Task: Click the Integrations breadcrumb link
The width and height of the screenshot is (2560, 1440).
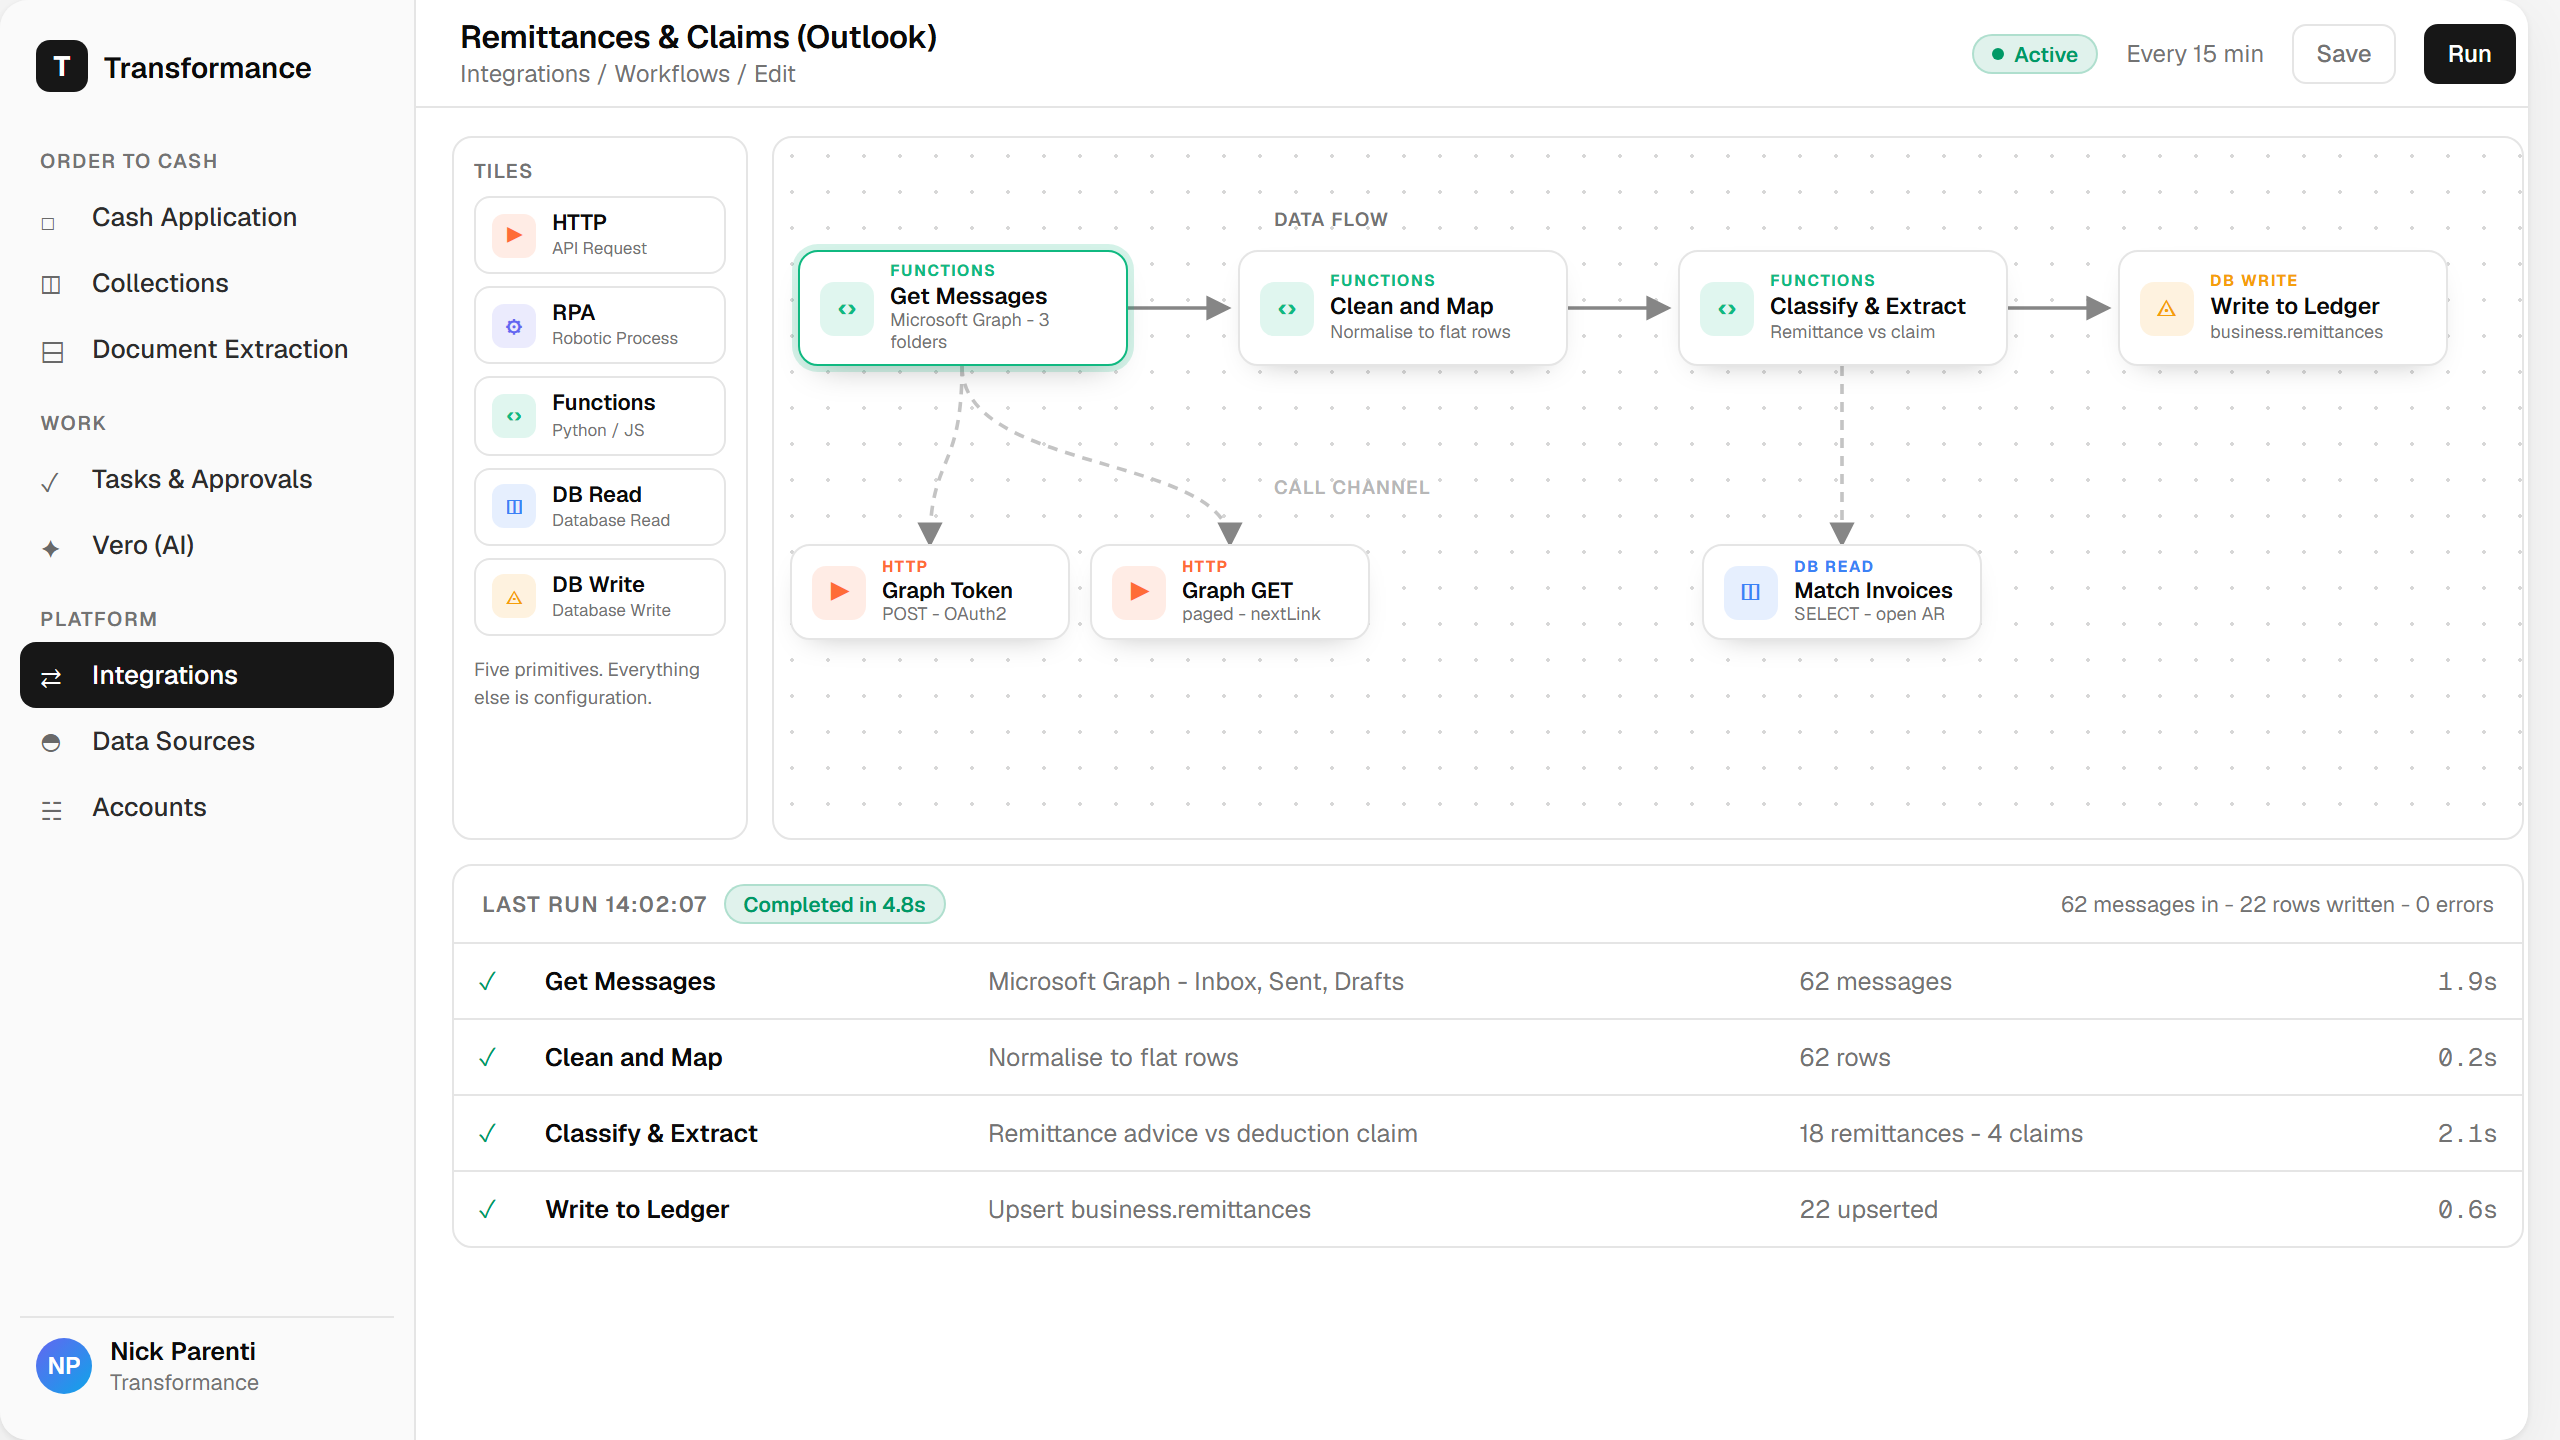Action: [x=525, y=74]
